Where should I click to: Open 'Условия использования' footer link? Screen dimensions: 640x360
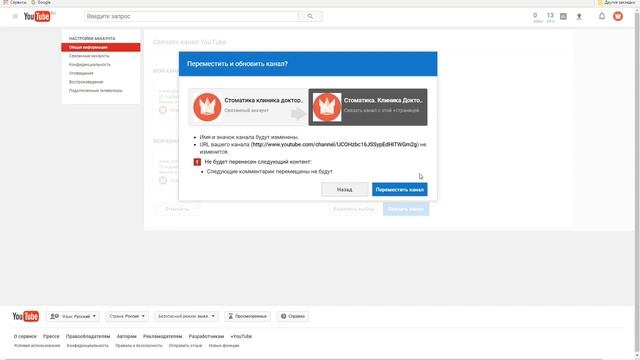point(37,346)
